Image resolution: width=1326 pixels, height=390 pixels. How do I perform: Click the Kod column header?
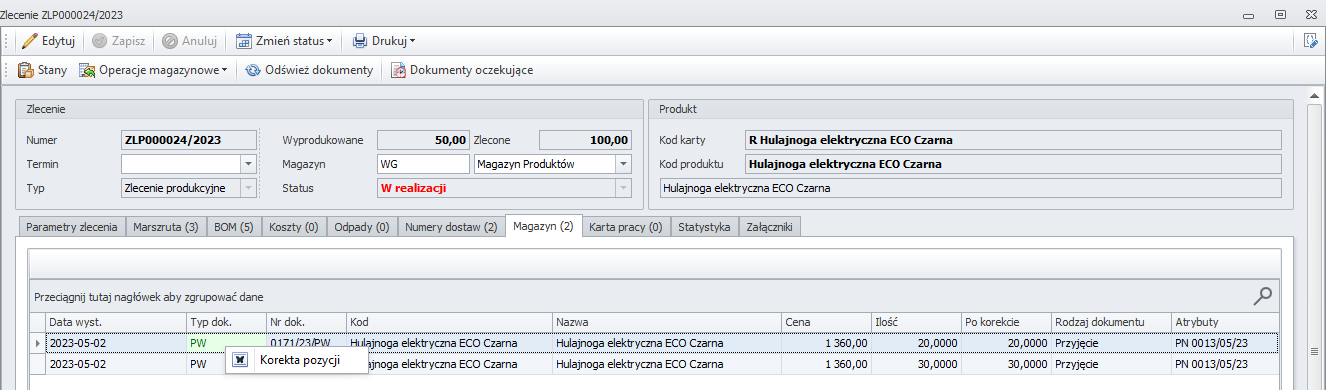pyautogui.click(x=449, y=322)
